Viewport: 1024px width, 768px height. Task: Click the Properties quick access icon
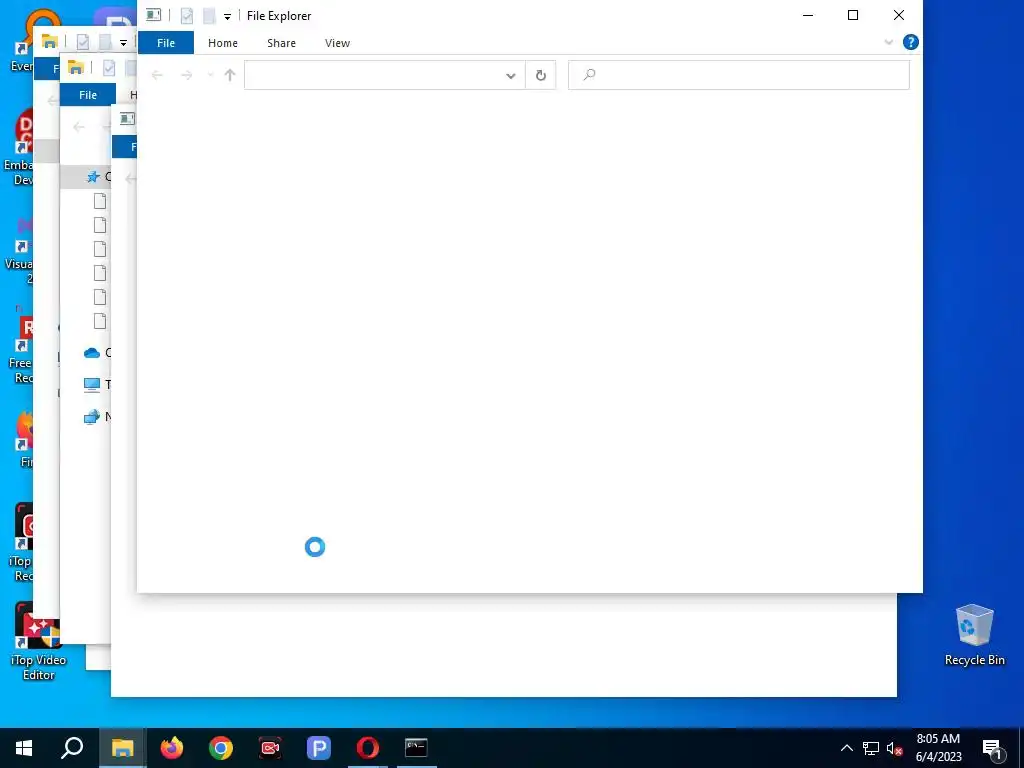[x=187, y=16]
